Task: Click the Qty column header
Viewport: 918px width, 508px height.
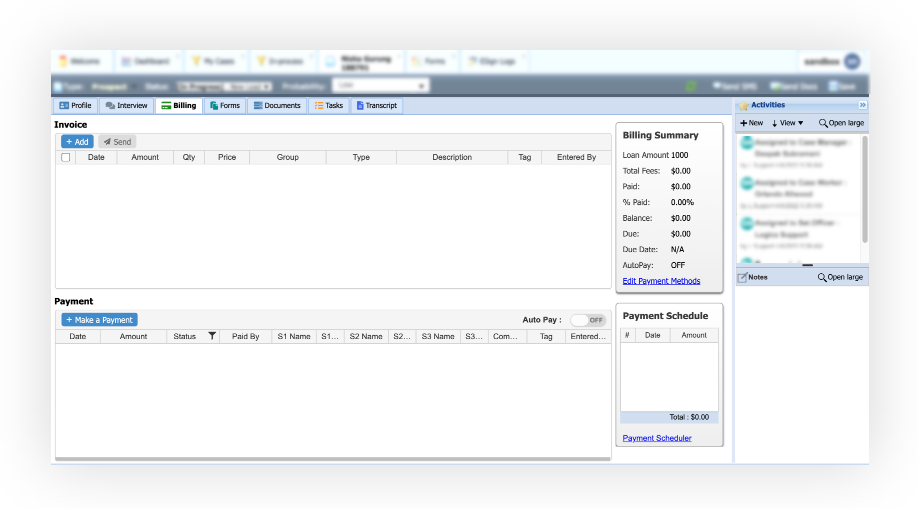Action: (189, 157)
